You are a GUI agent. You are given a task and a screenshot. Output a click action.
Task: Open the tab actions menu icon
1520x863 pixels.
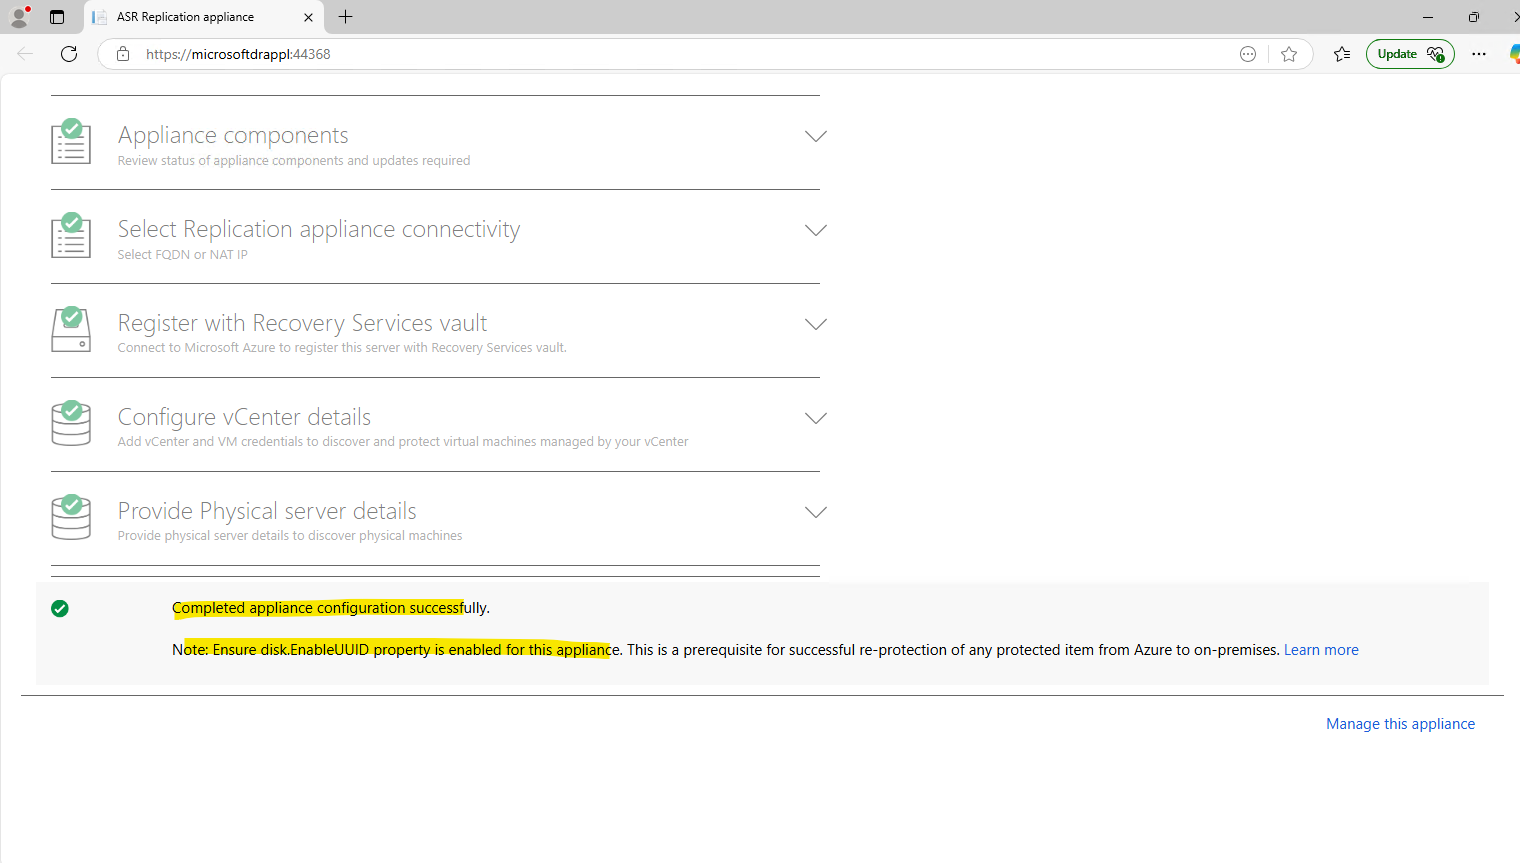[x=57, y=17]
